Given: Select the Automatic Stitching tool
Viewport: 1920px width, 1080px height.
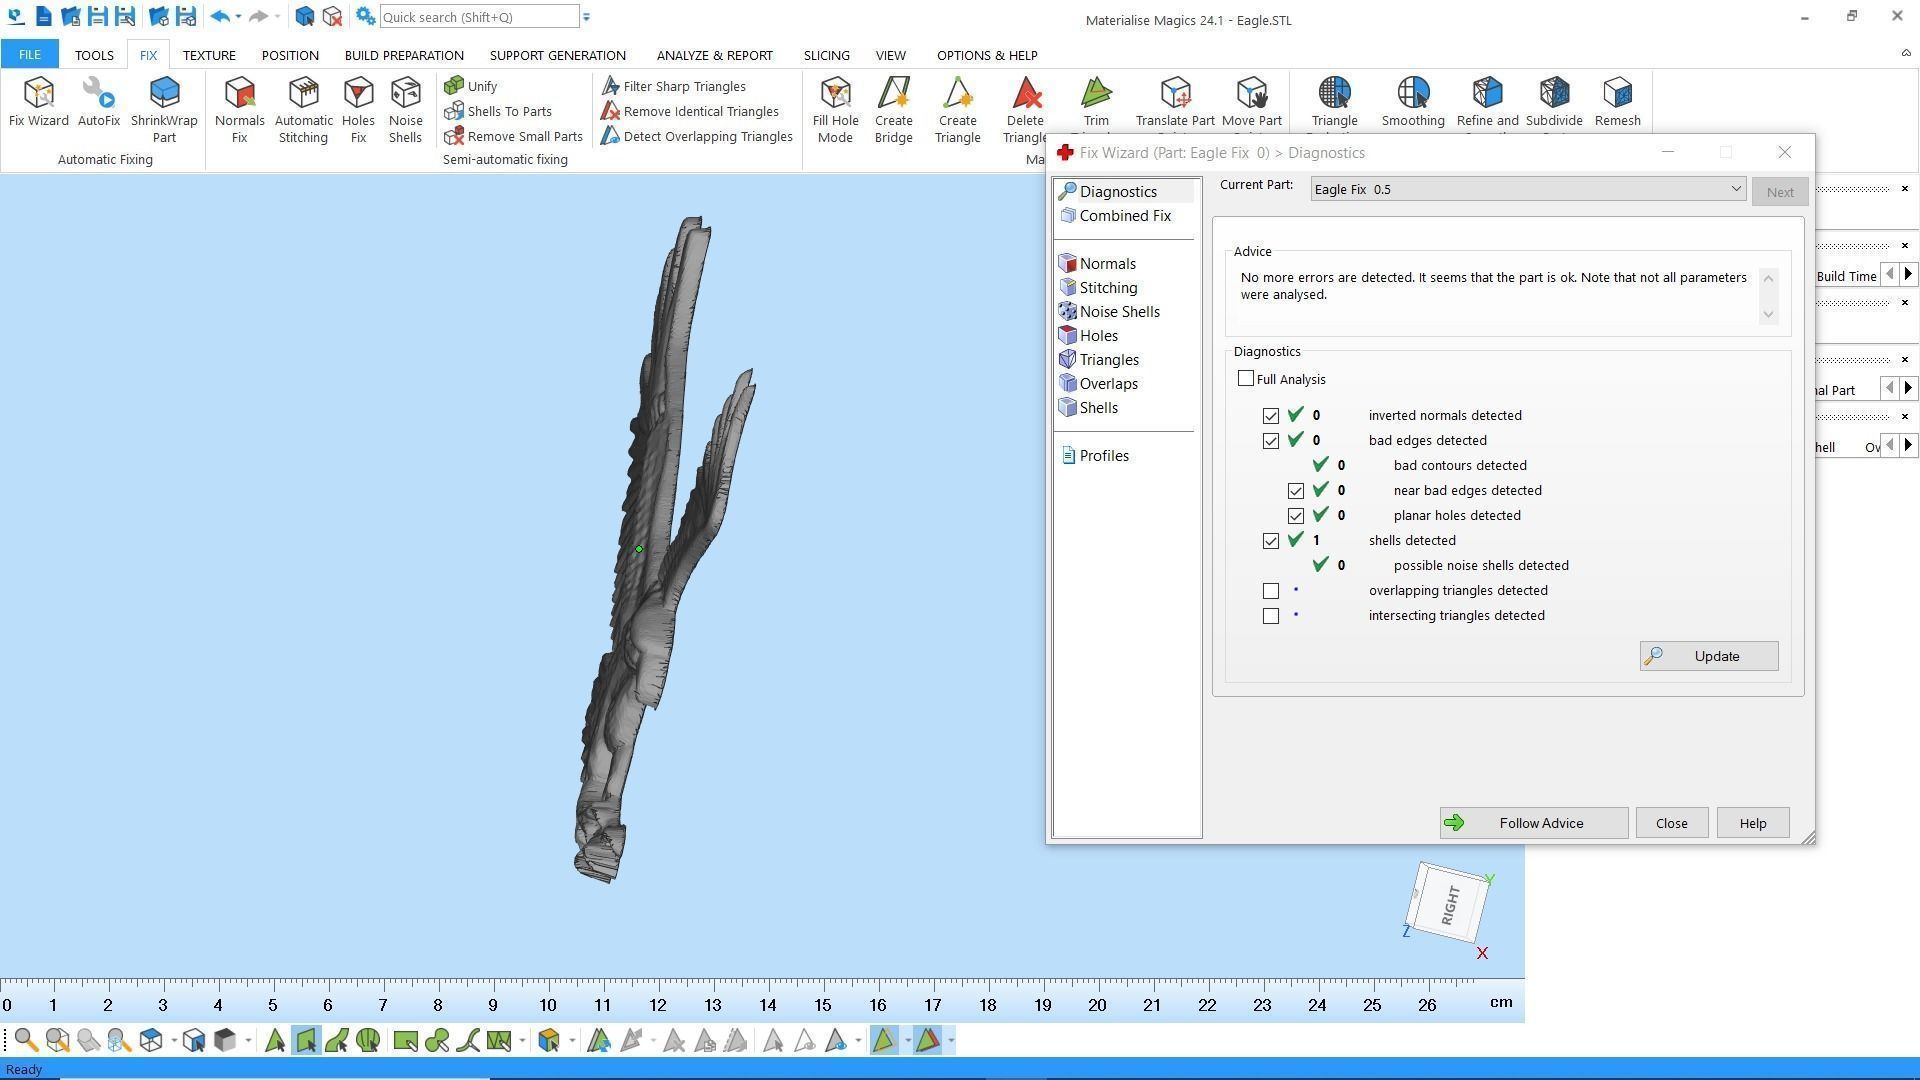Looking at the screenshot, I should tap(303, 109).
